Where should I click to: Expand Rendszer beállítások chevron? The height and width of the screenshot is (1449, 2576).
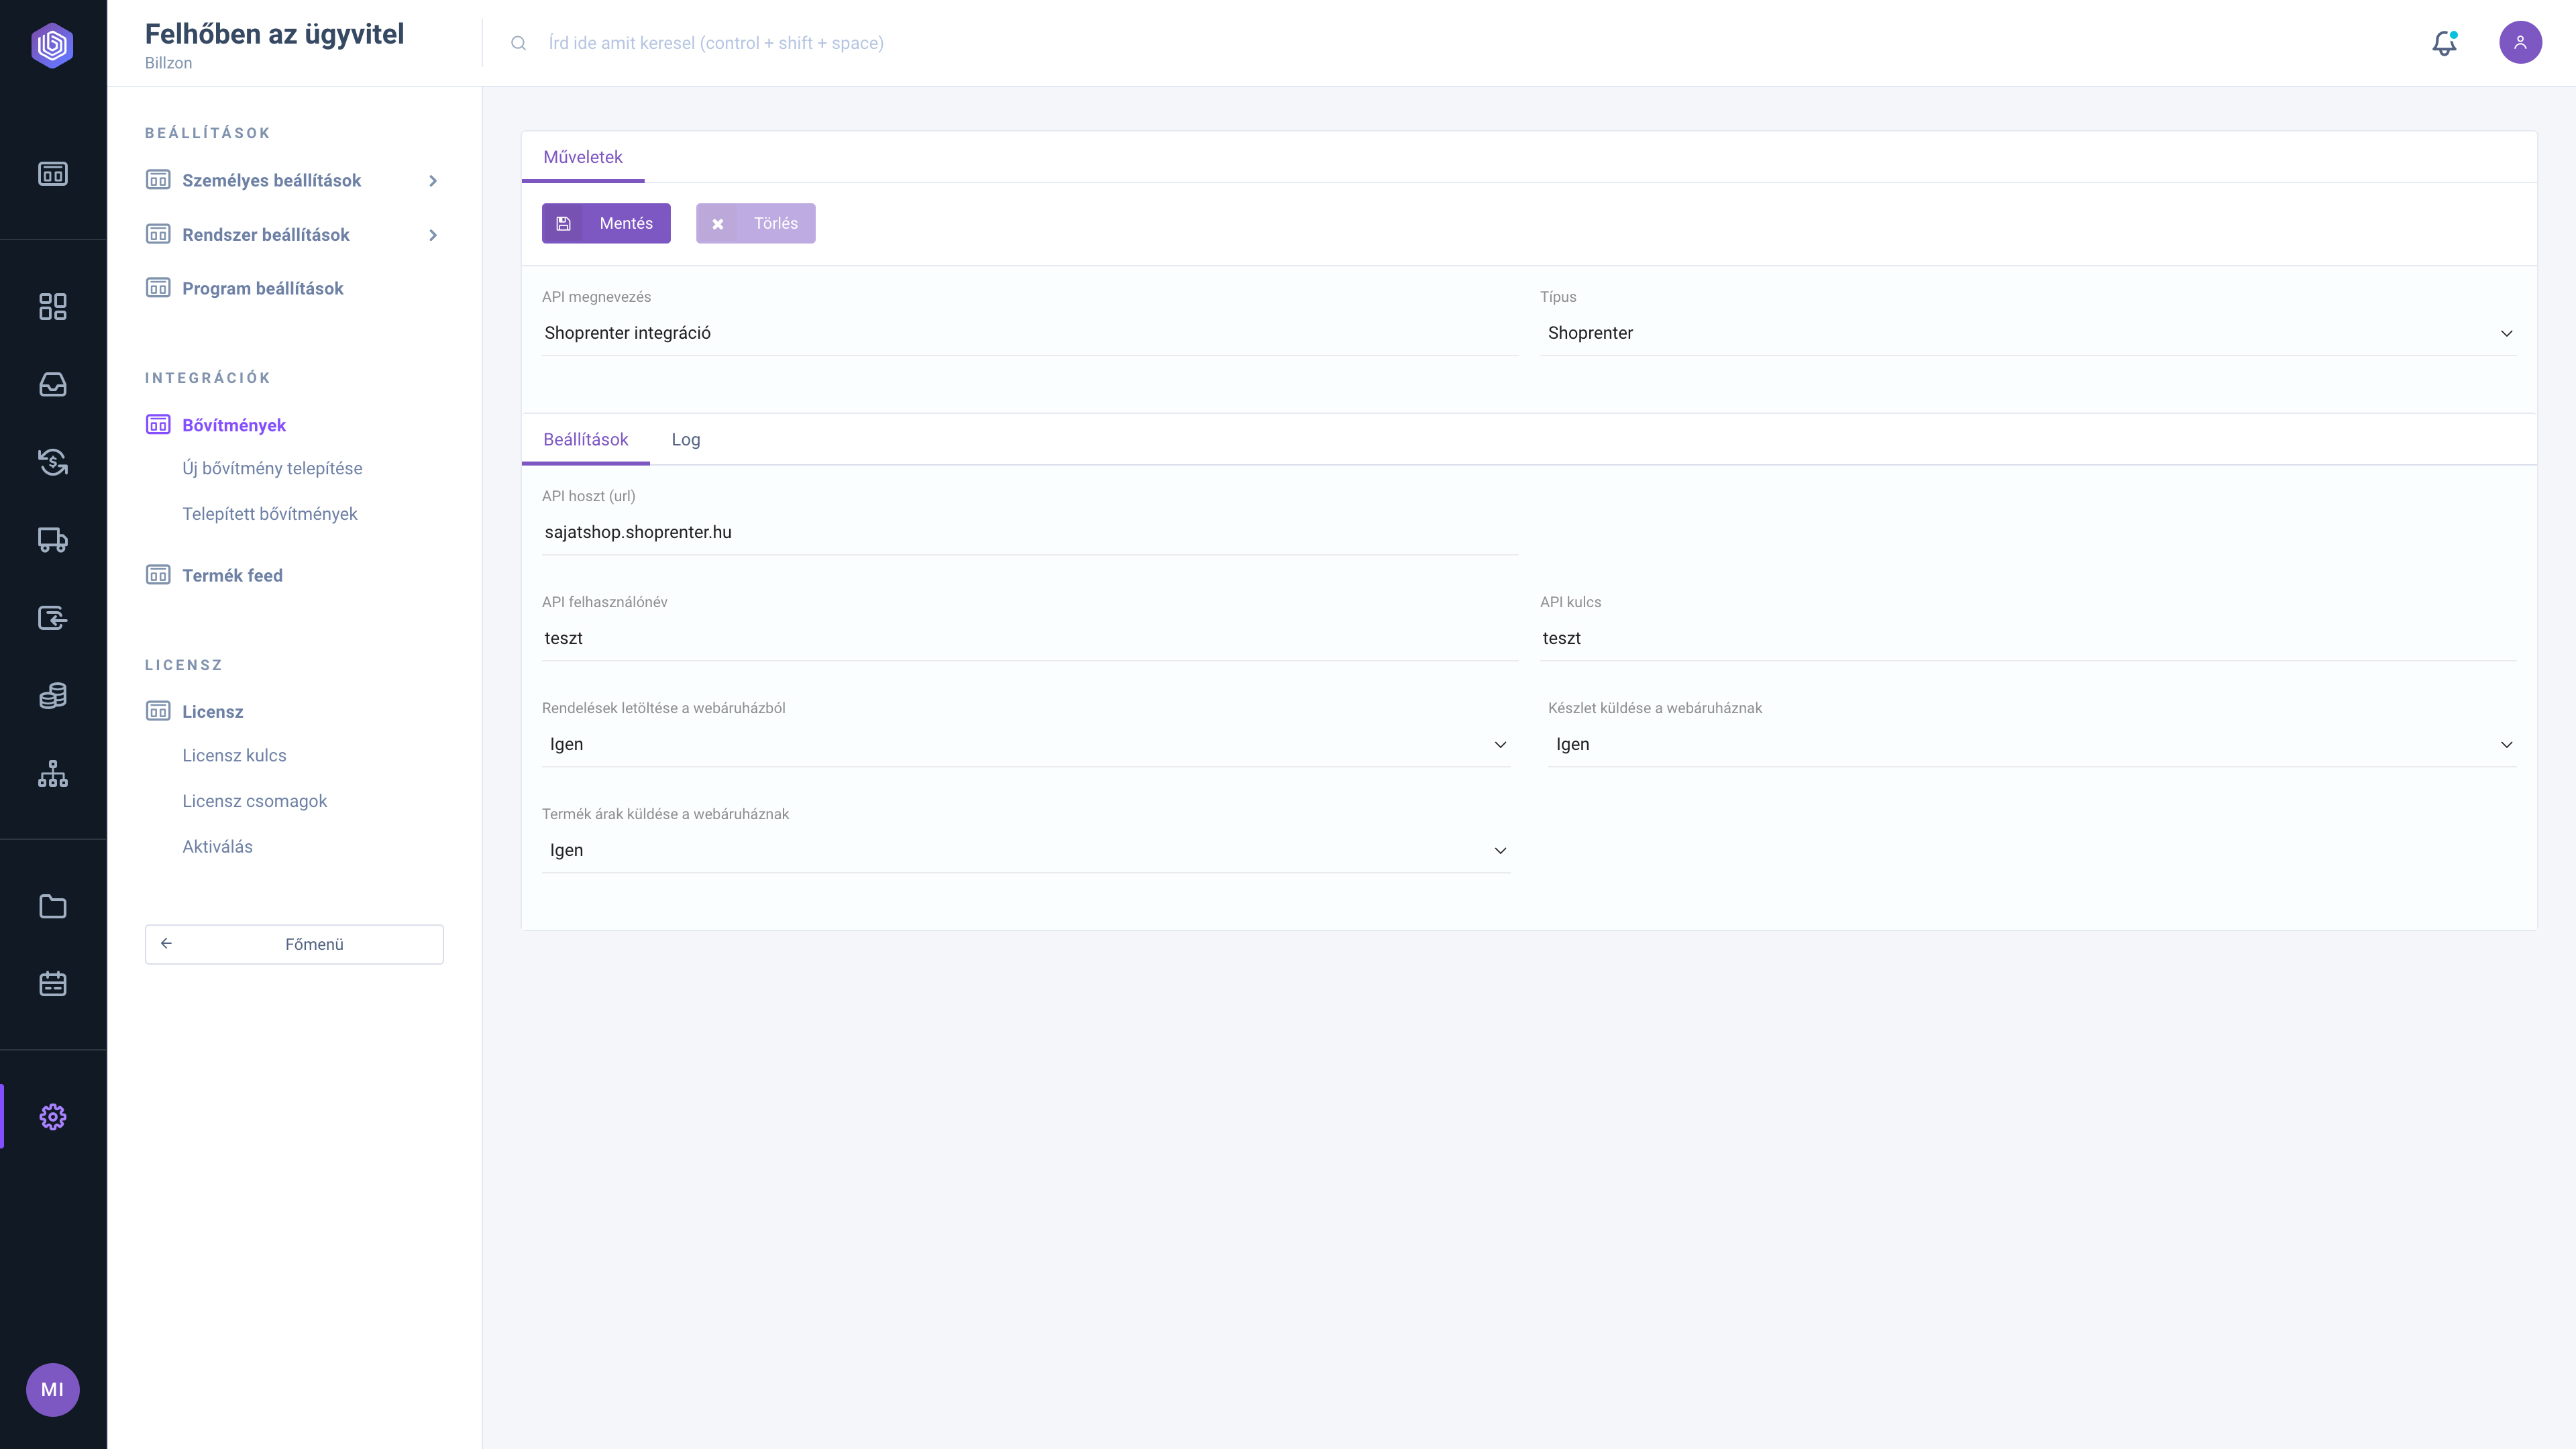point(433,235)
